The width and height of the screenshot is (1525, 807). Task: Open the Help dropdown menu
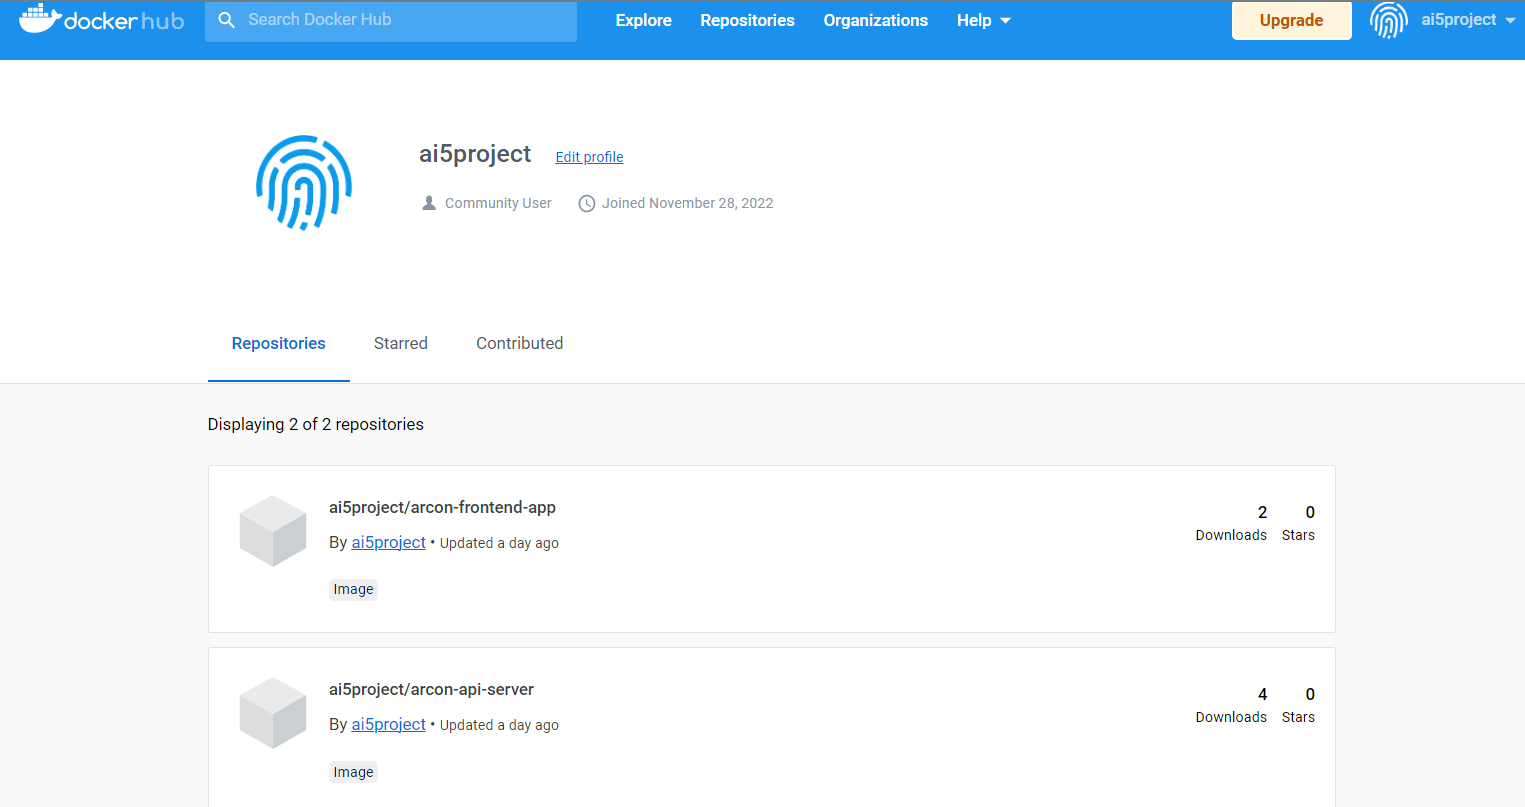[973, 19]
